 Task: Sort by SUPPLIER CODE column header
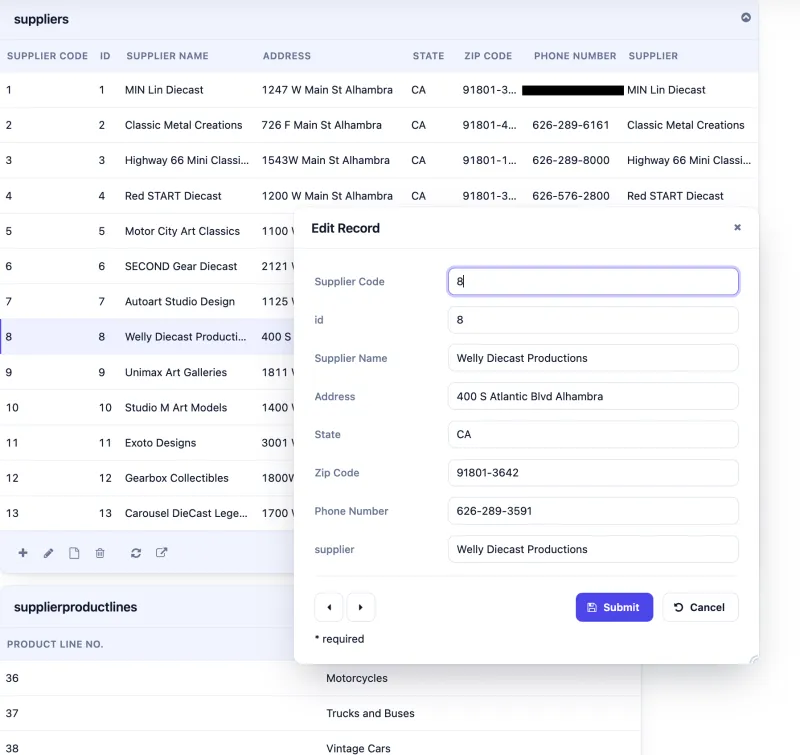(47, 56)
